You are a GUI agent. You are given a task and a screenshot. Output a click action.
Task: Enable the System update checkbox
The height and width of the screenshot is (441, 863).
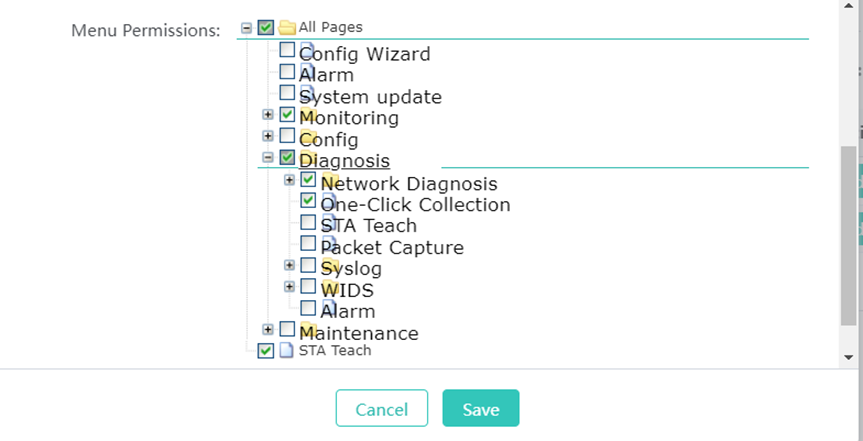point(287,93)
